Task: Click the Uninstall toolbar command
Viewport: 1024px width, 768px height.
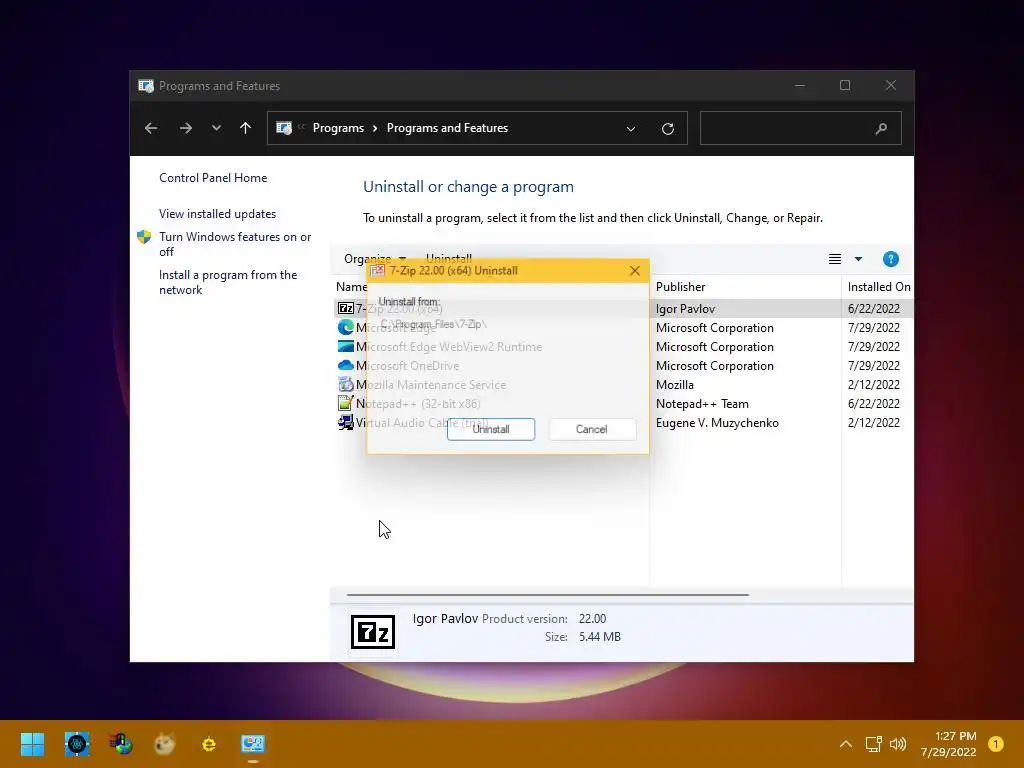Action: tap(449, 259)
